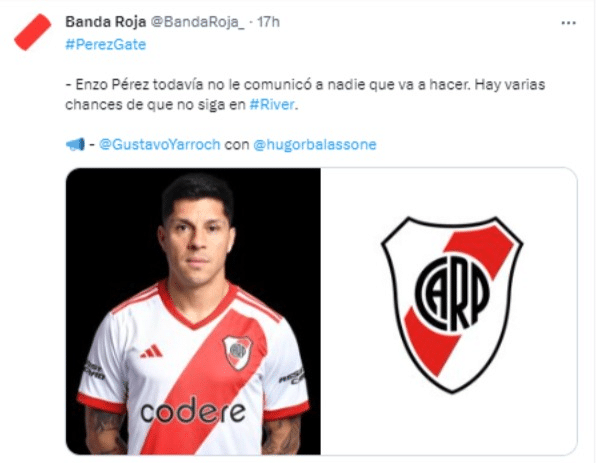
Task: Open the #PerezGate hashtag
Action: pyautogui.click(x=106, y=44)
